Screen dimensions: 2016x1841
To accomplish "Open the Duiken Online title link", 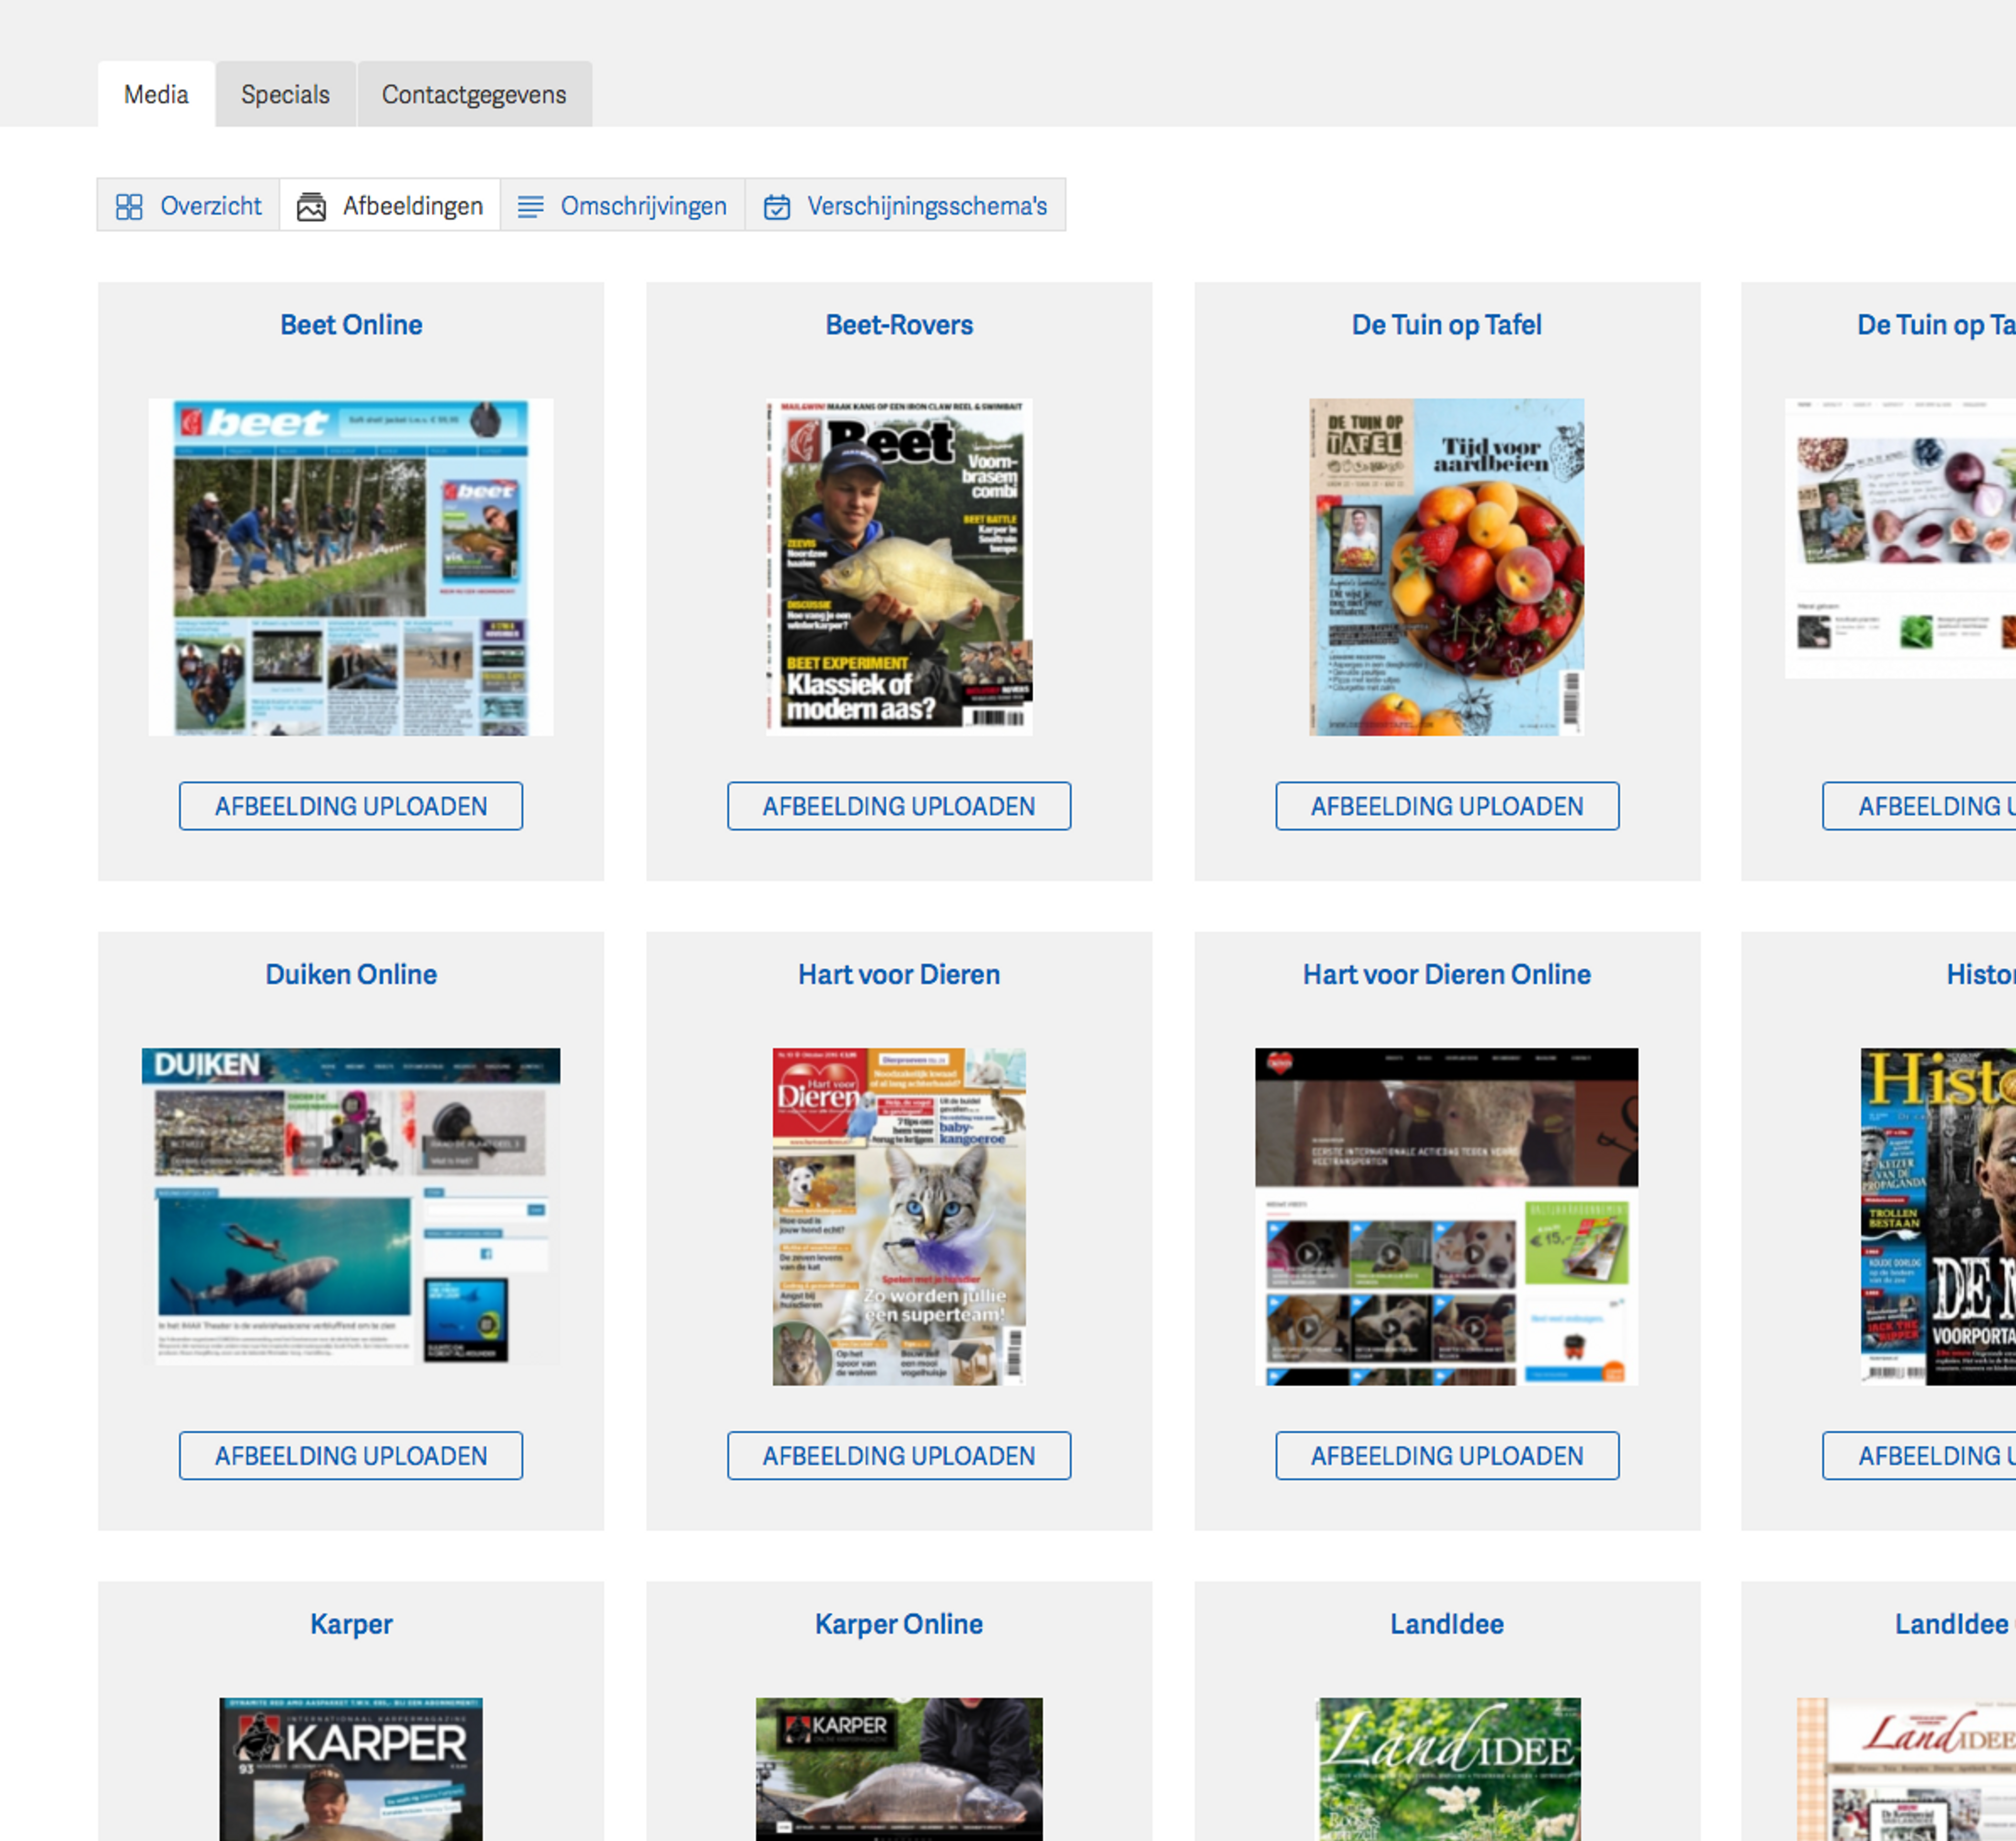I will (x=351, y=974).
